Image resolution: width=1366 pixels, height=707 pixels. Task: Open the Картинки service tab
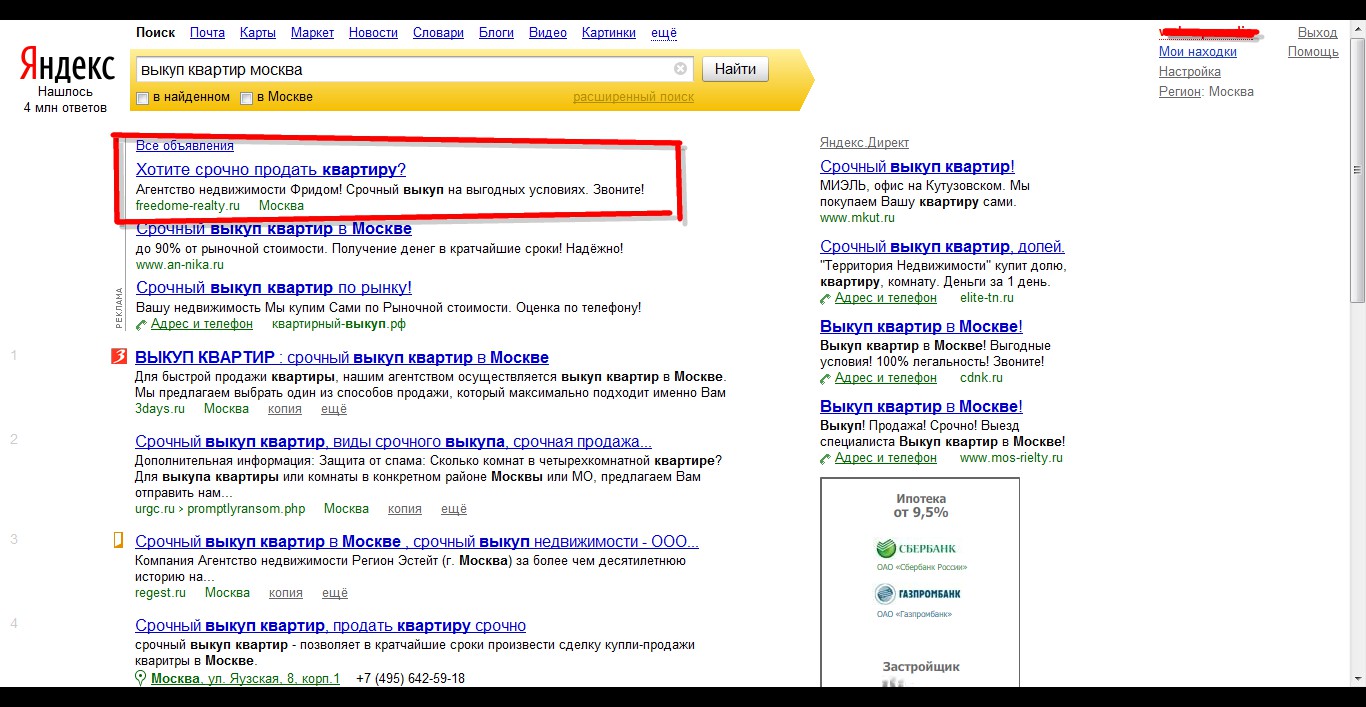point(609,33)
